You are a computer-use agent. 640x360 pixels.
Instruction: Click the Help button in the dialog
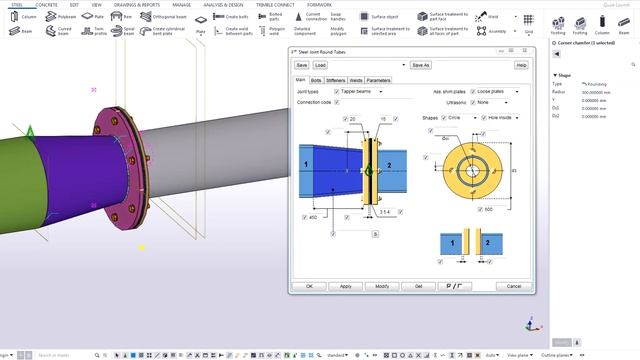[521, 65]
